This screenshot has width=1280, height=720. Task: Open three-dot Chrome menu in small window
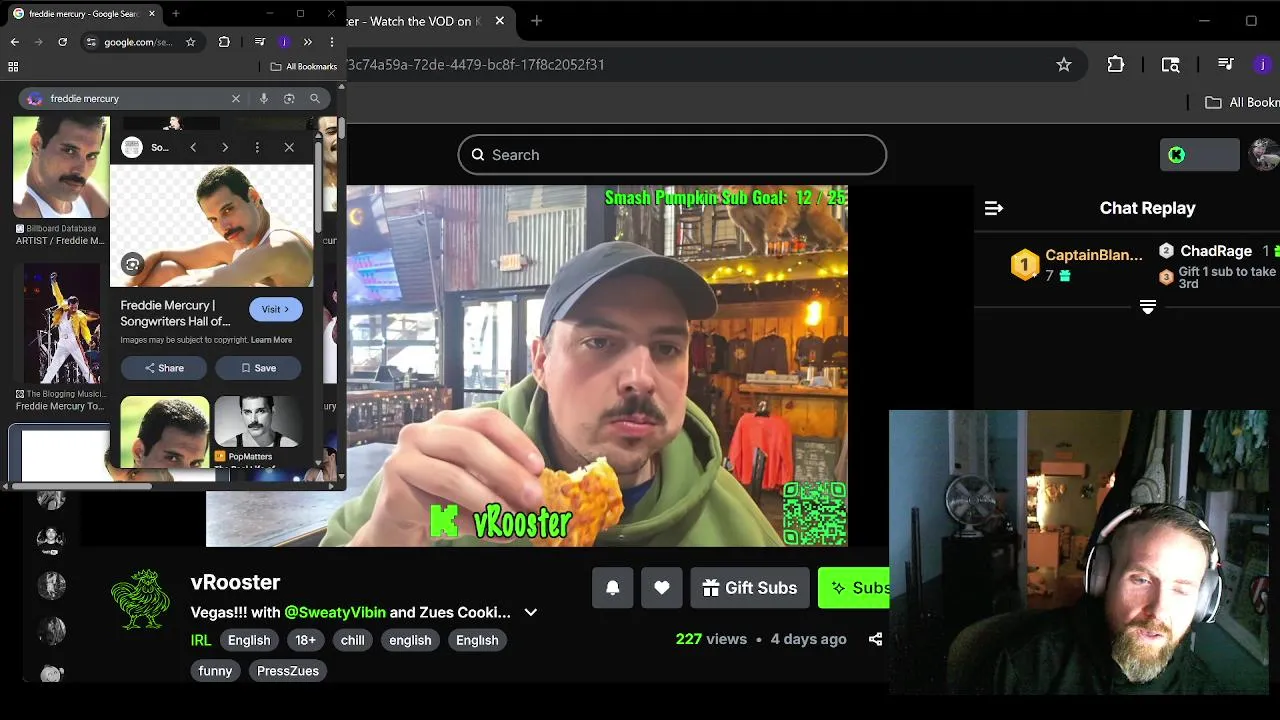(x=331, y=42)
